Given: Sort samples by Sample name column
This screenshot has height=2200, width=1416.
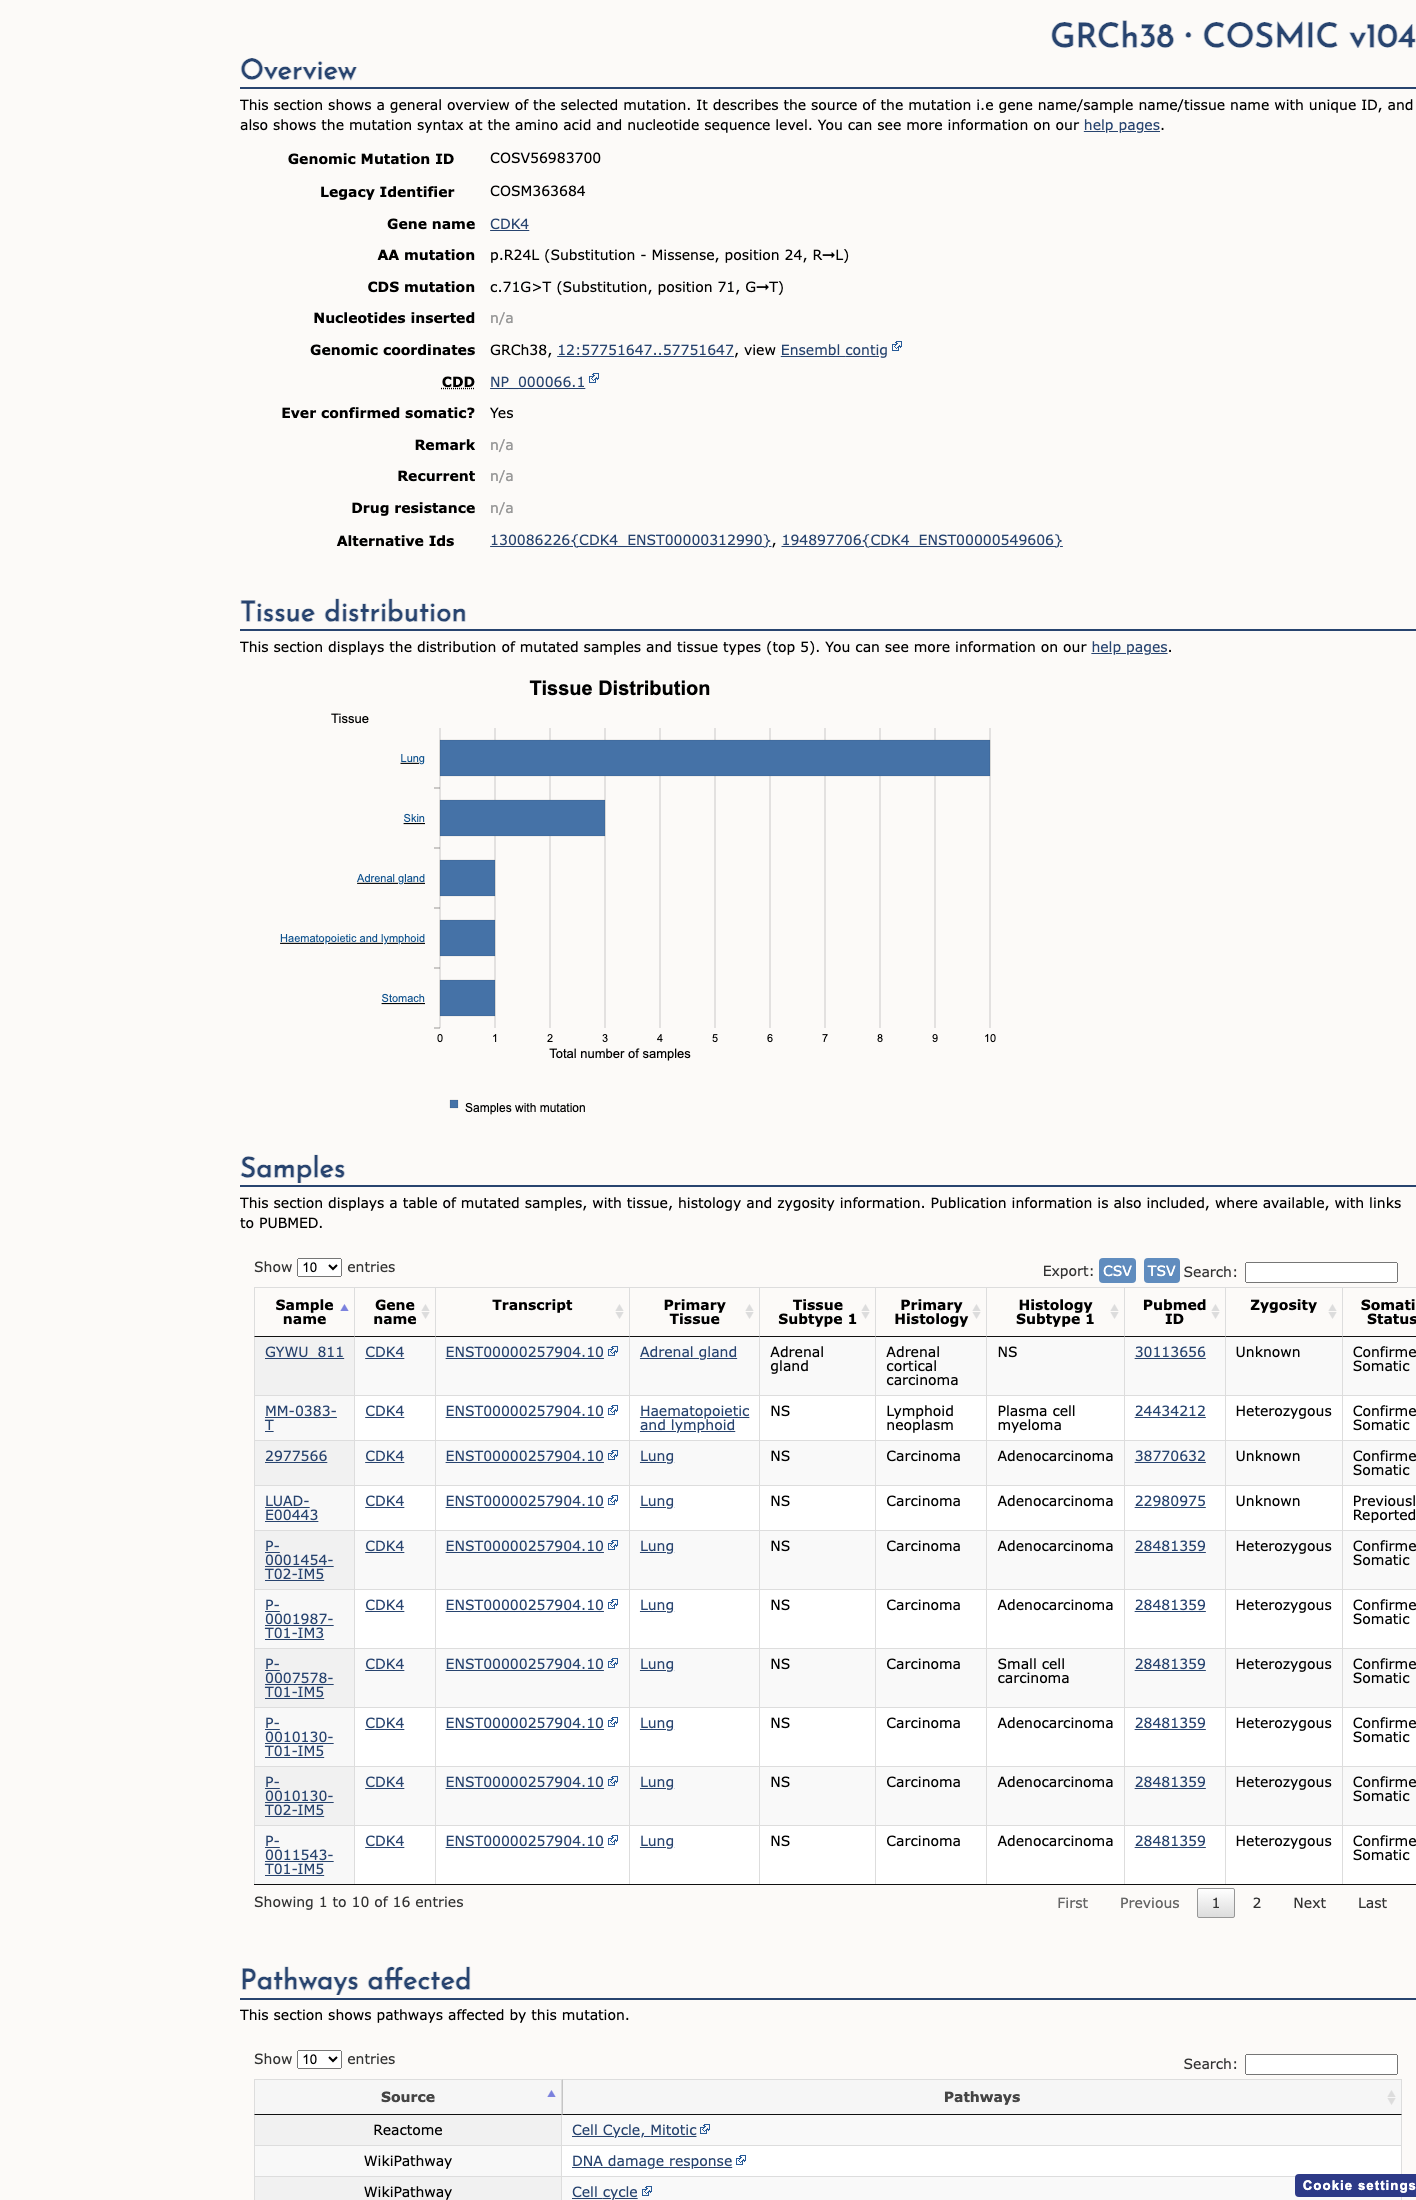Looking at the screenshot, I should [x=304, y=1312].
